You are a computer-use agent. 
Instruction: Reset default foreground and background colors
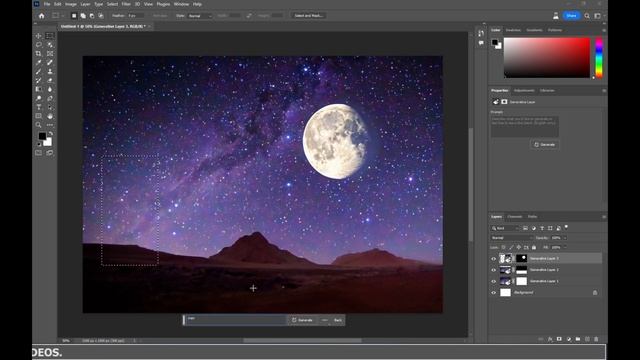[39, 144]
